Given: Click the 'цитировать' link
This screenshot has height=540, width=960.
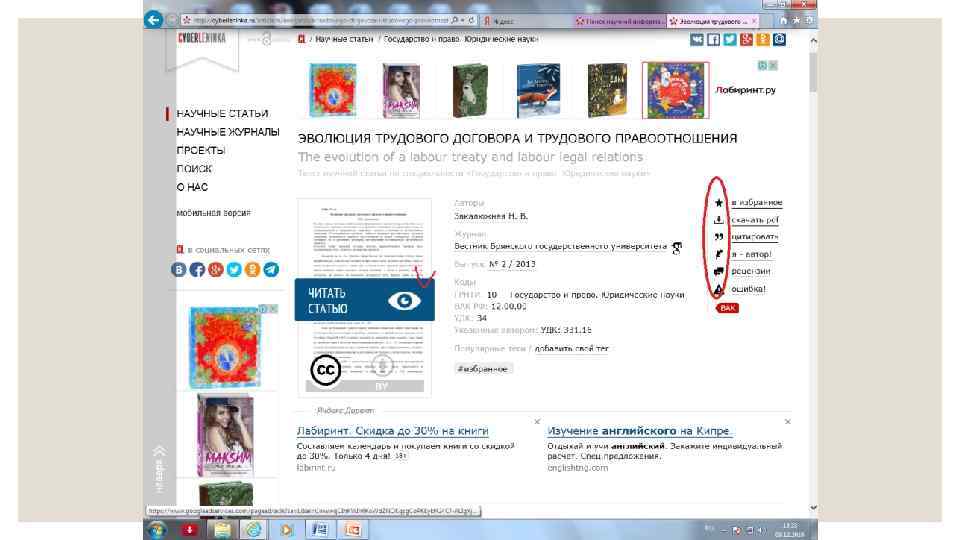Looking at the screenshot, I should [755, 237].
